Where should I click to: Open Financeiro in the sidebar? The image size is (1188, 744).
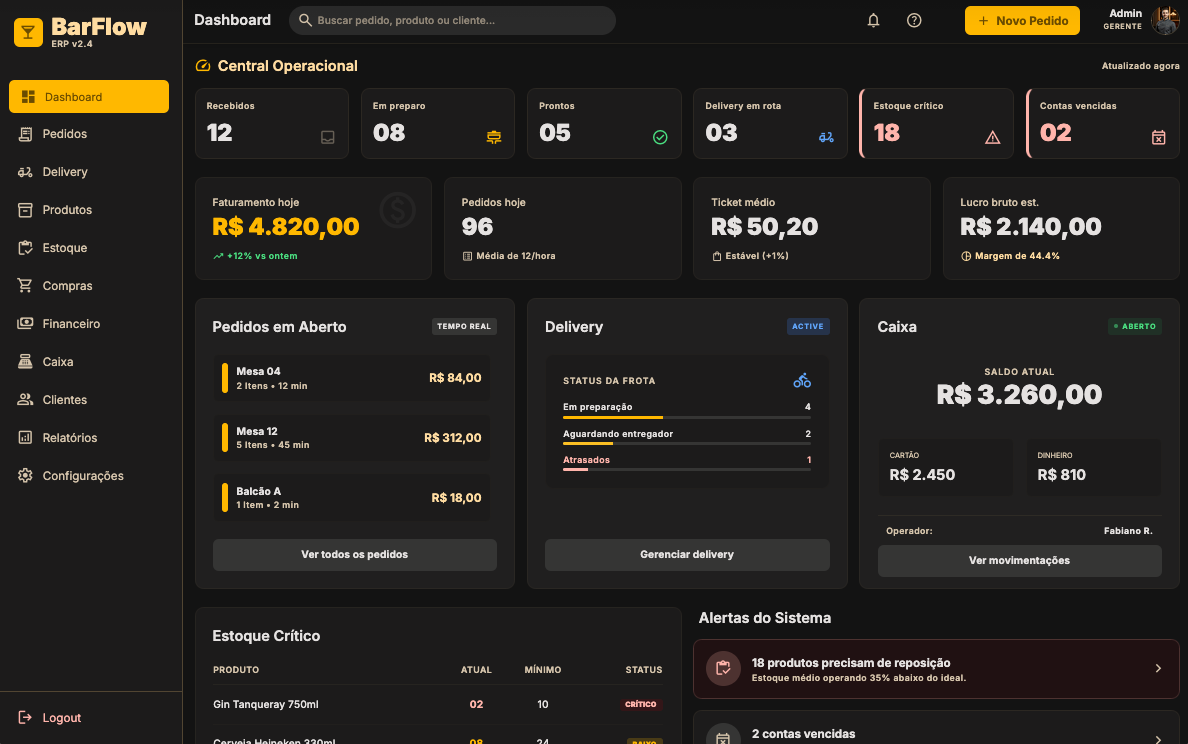tap(89, 324)
